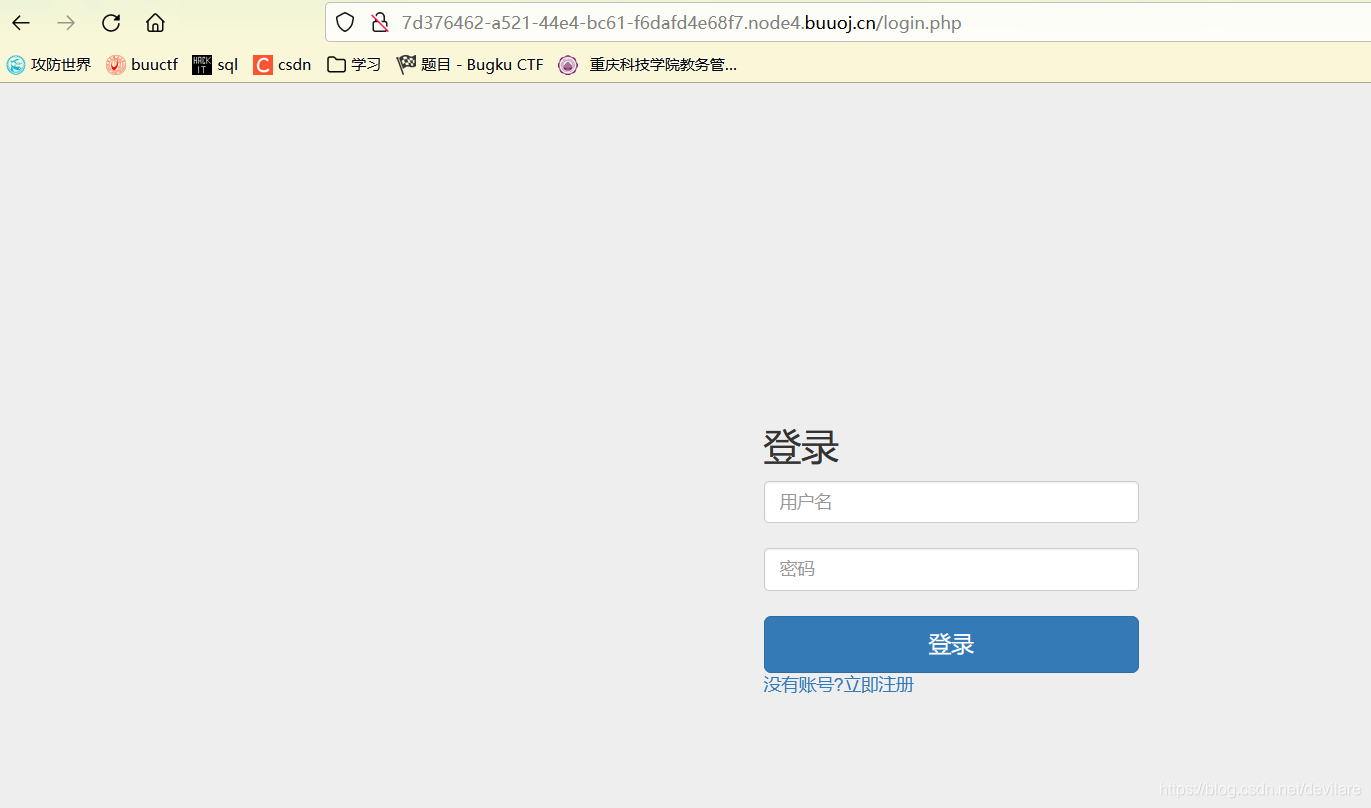Open the browser home page
This screenshot has height=808, width=1371.
pos(154,22)
